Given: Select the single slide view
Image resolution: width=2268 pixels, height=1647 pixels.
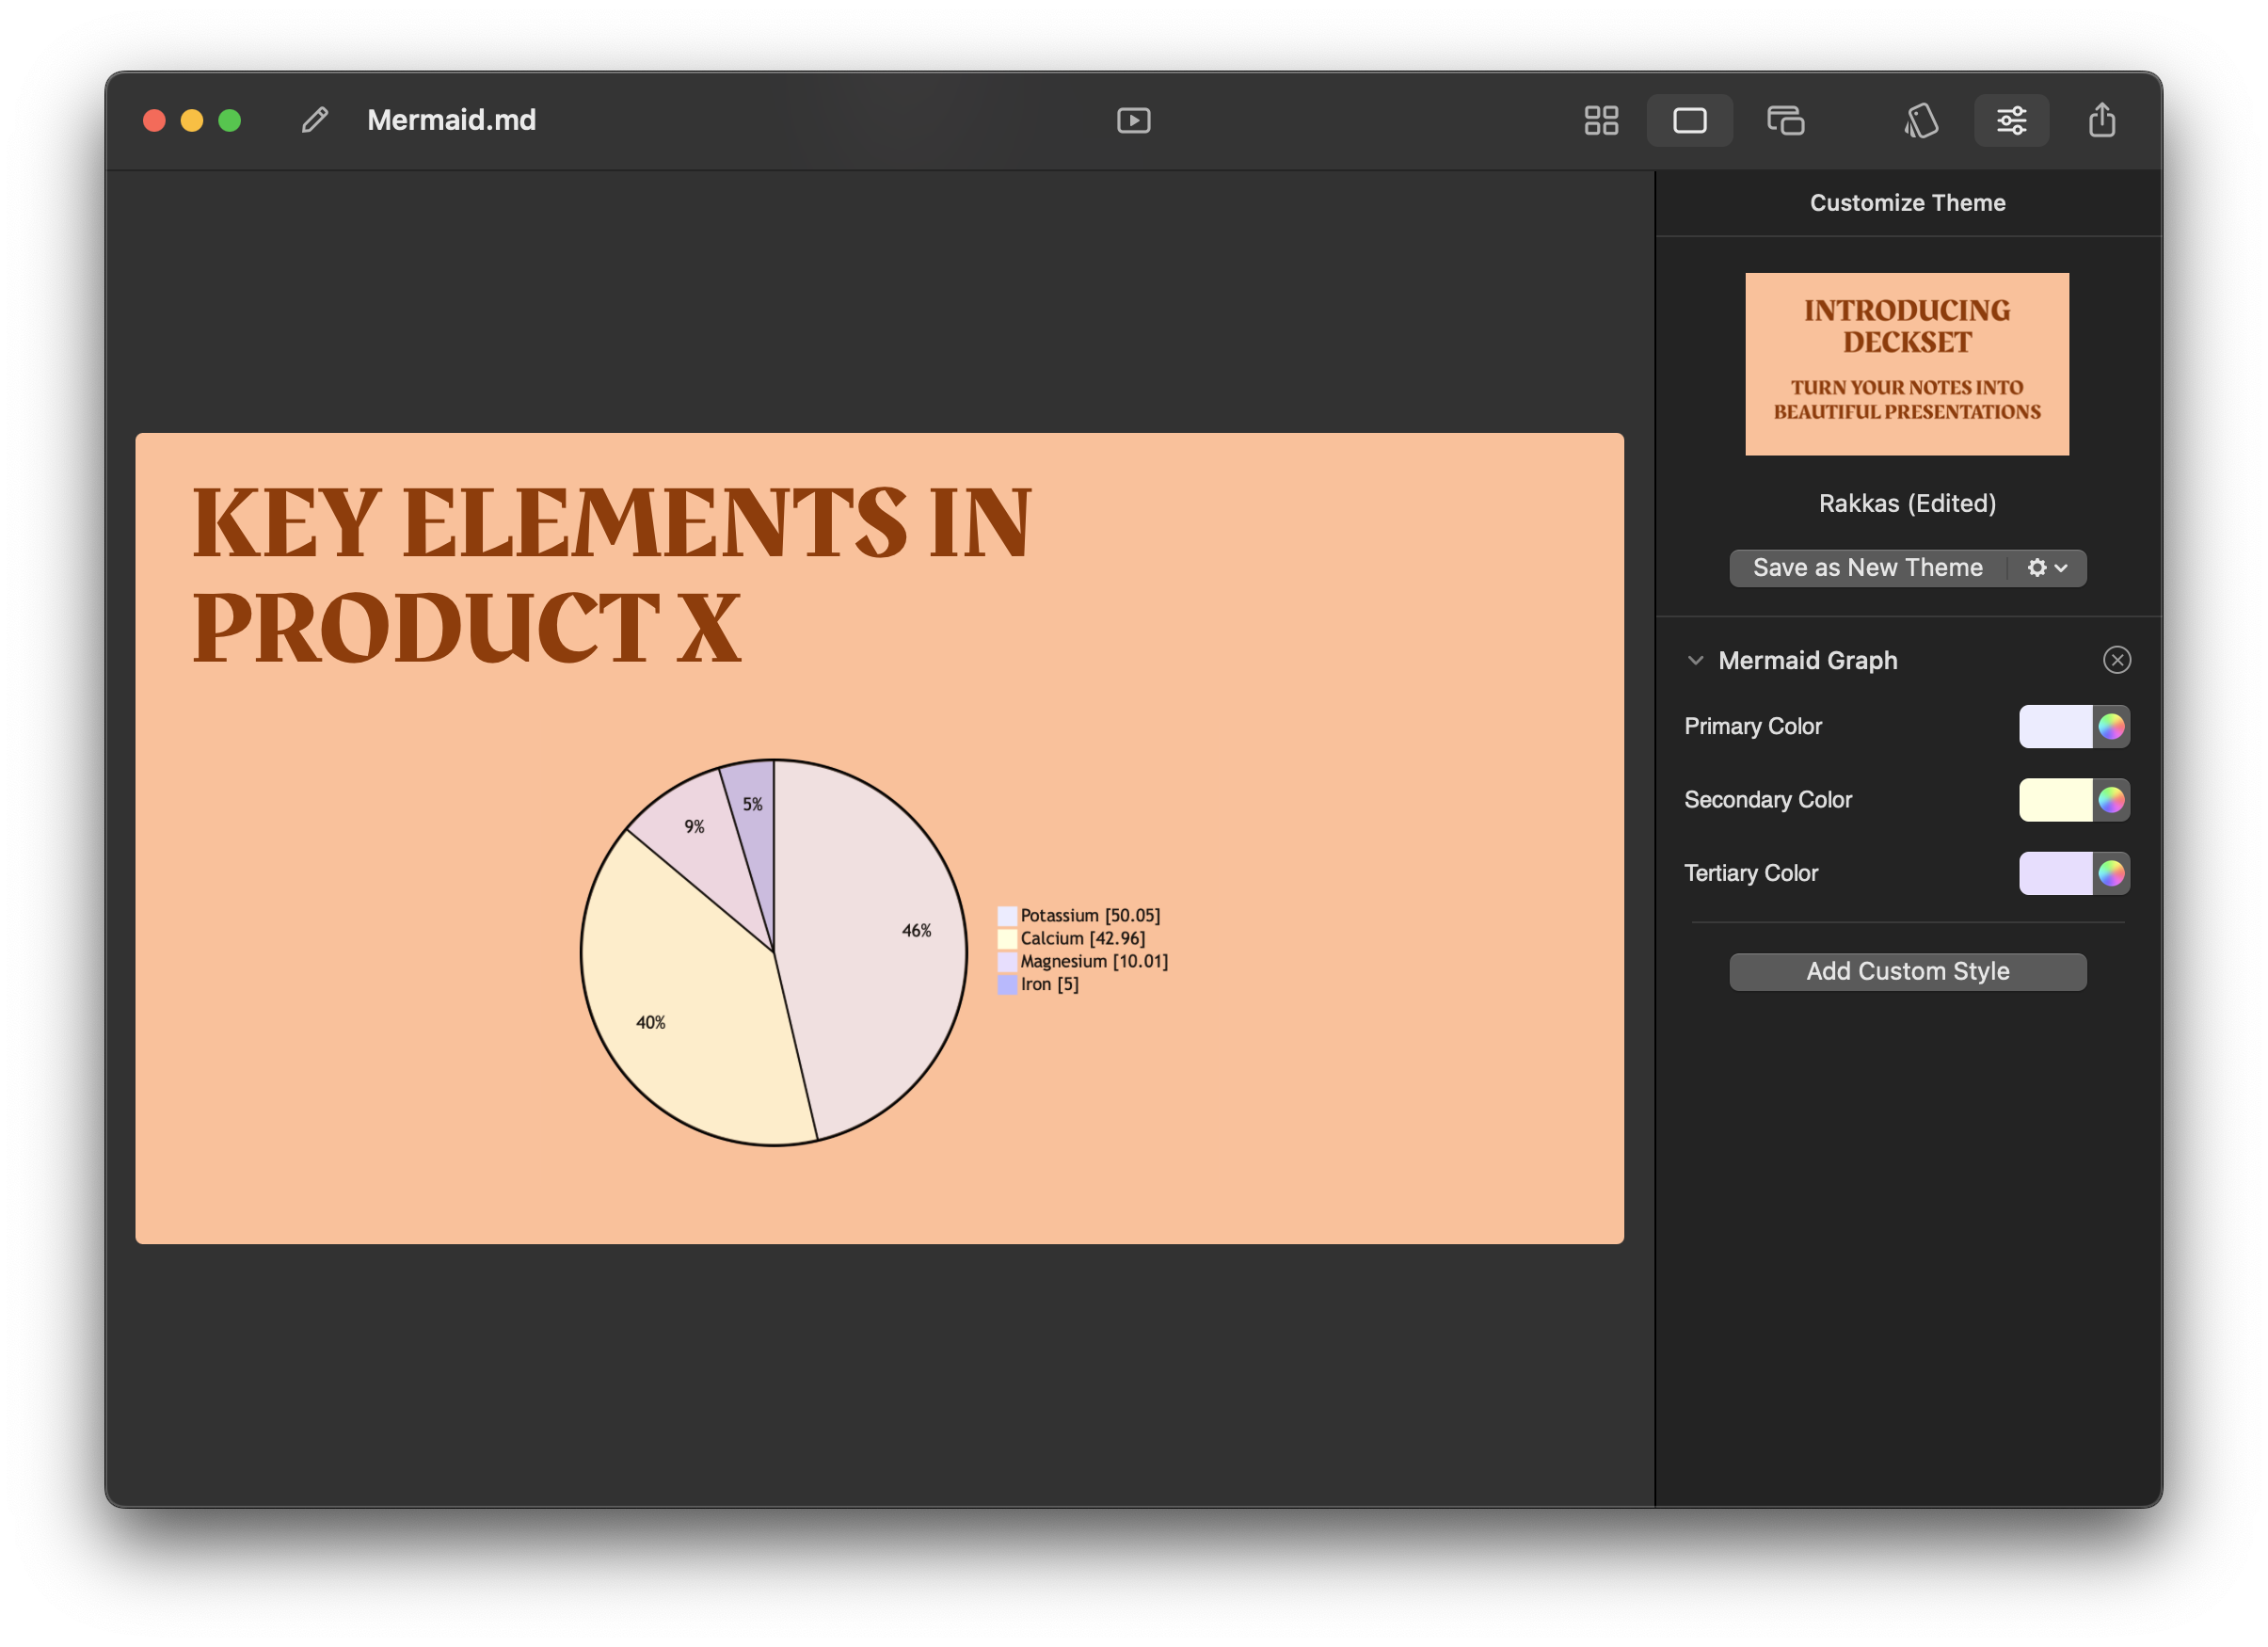Looking at the screenshot, I should 1689,121.
